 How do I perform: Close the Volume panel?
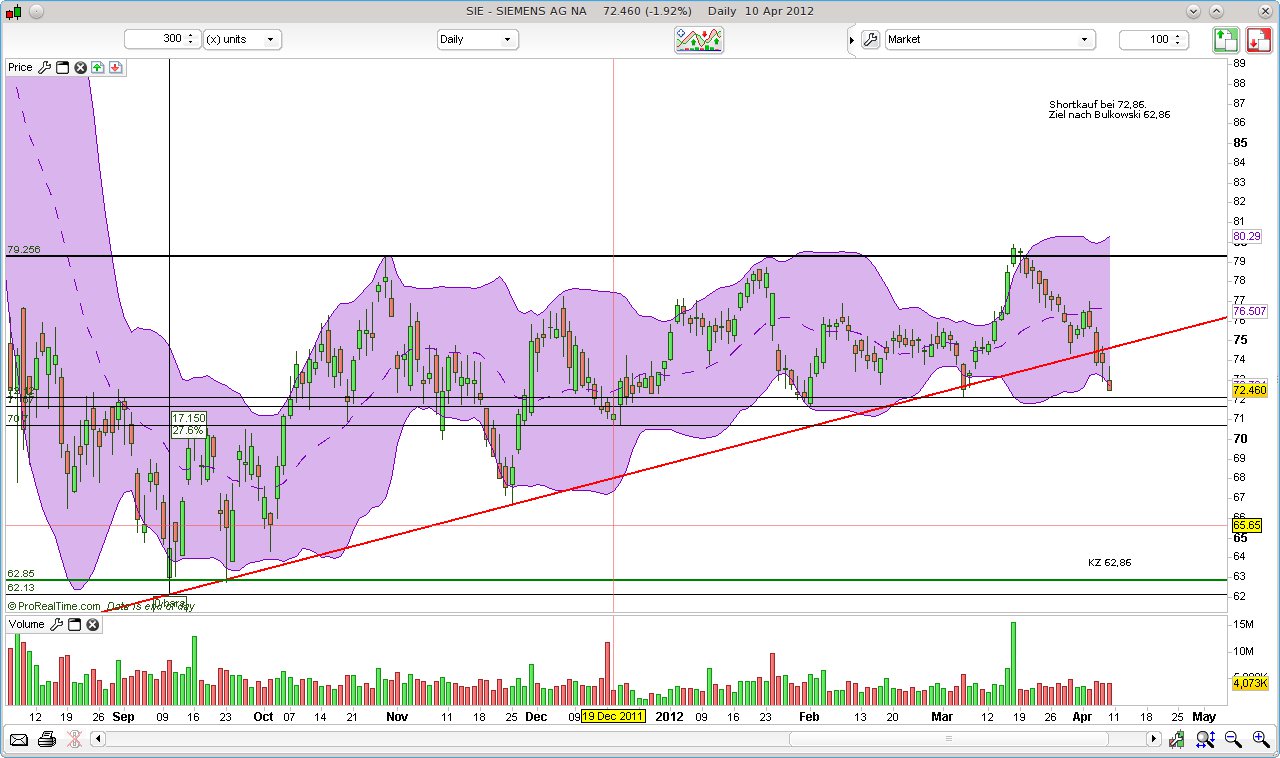[x=92, y=624]
